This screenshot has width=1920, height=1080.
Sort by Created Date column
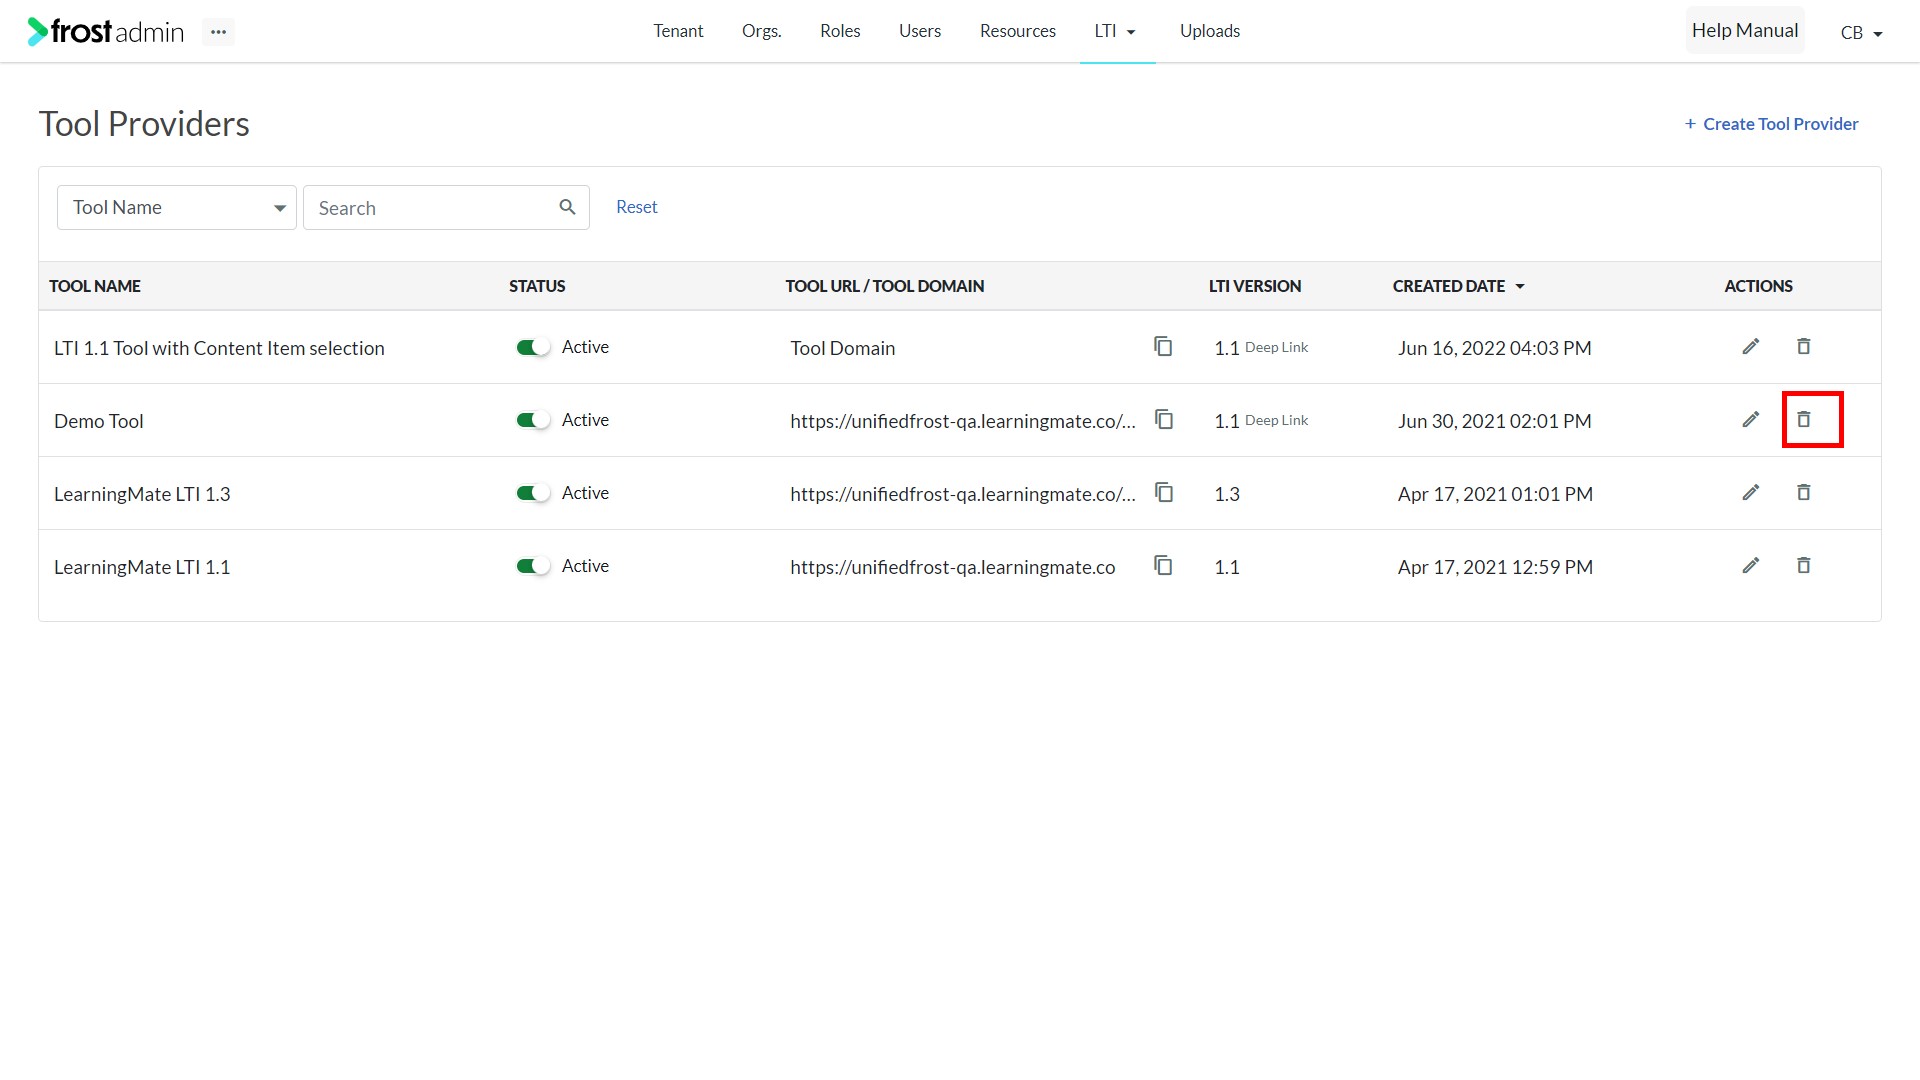tap(1458, 286)
